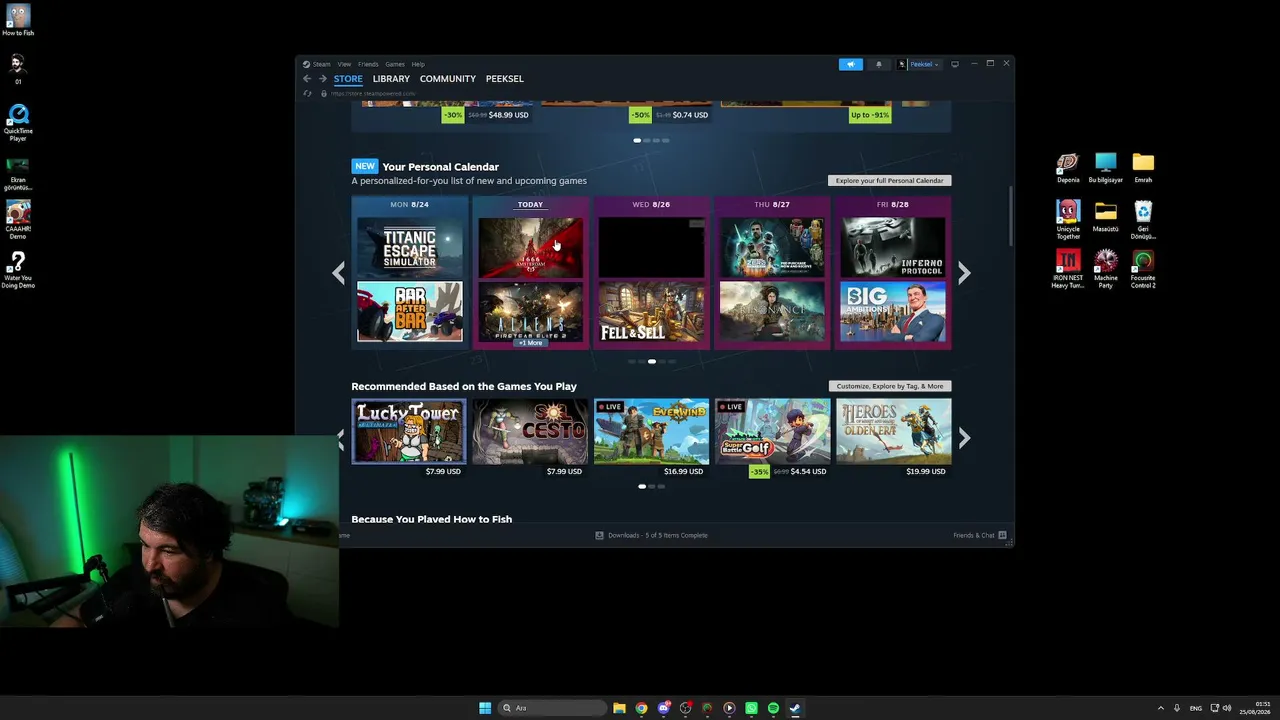Open Everwind recommended game thumbnail

(651, 431)
